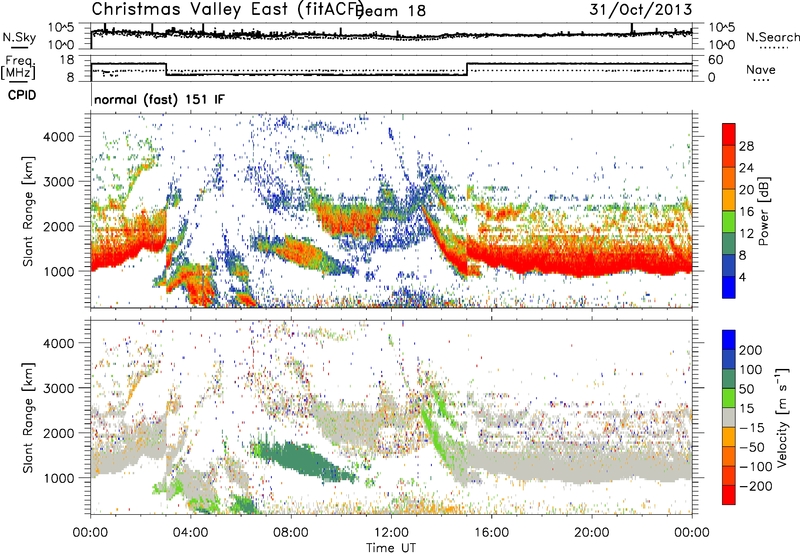Click the date '31/Oct/2013'

click(641, 10)
